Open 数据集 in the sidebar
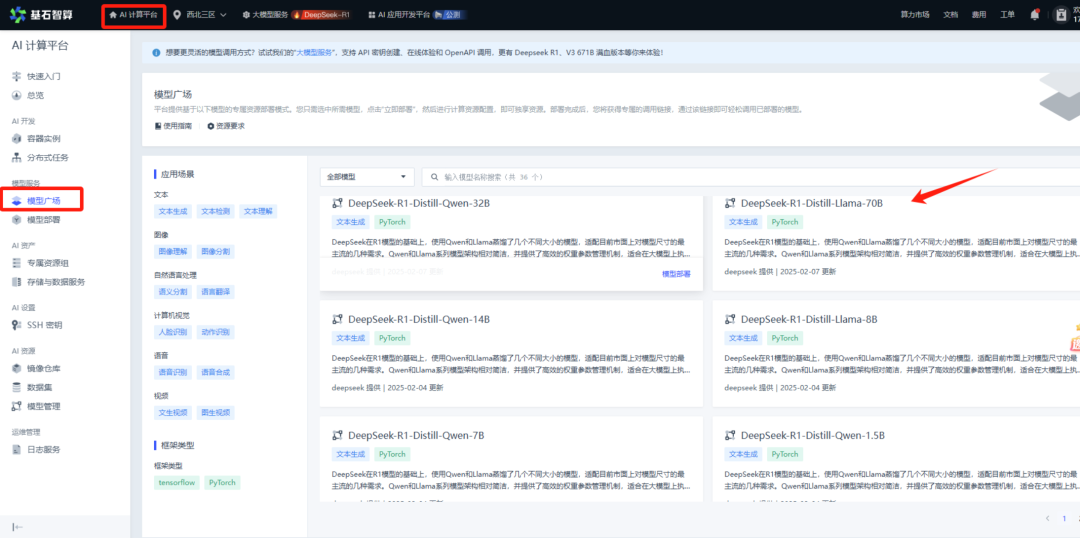 [x=40, y=386]
